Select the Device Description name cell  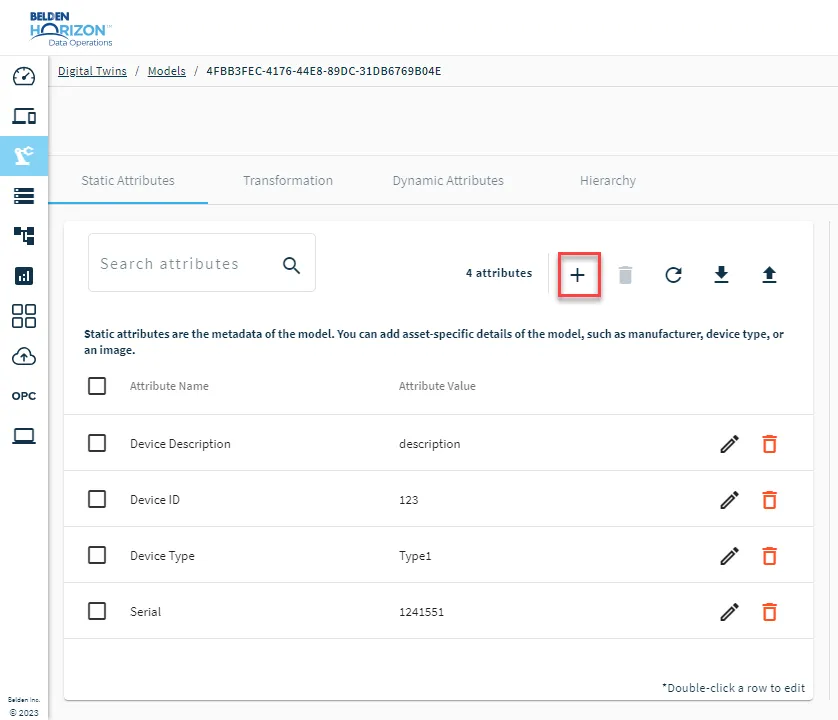tap(181, 444)
